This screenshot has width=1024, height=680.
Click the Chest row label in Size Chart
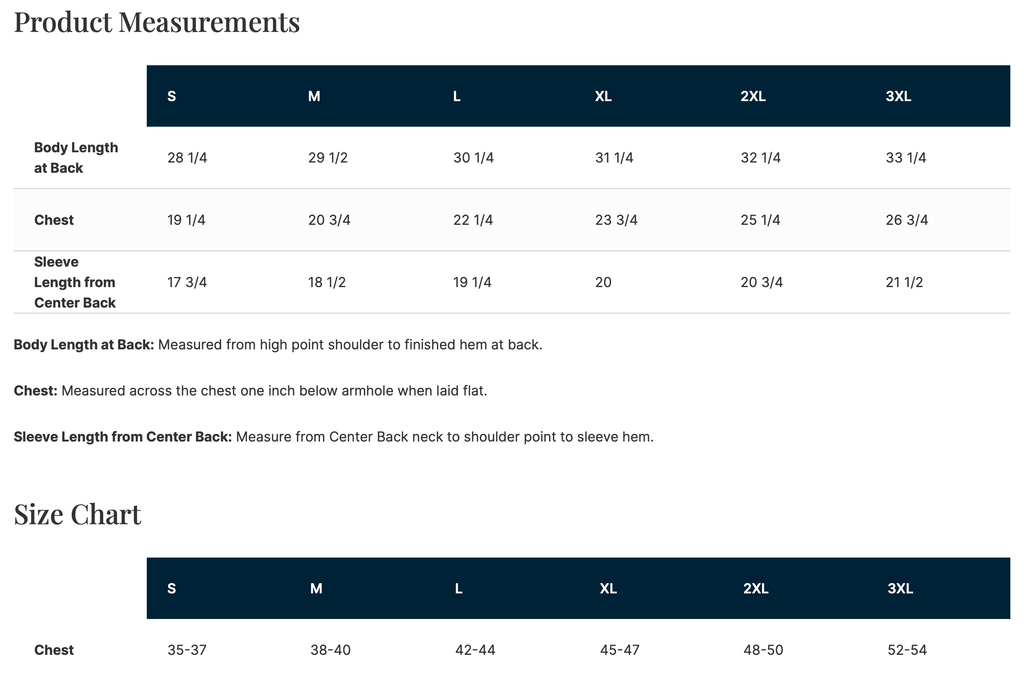point(54,650)
